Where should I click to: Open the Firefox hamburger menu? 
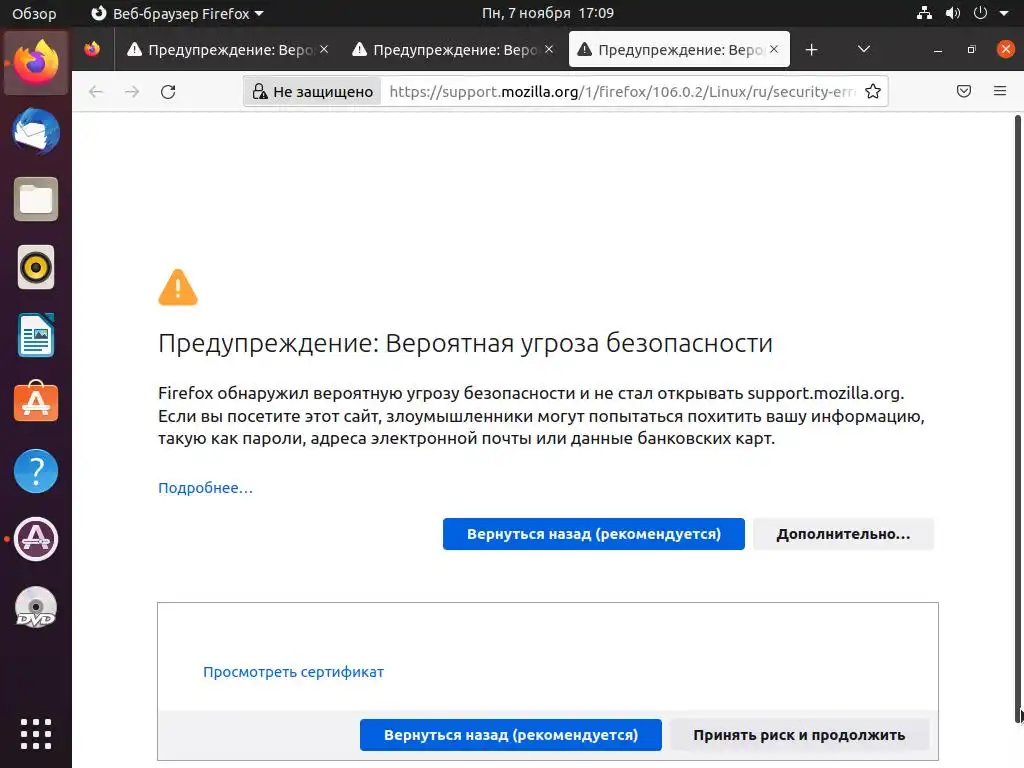coord(999,91)
